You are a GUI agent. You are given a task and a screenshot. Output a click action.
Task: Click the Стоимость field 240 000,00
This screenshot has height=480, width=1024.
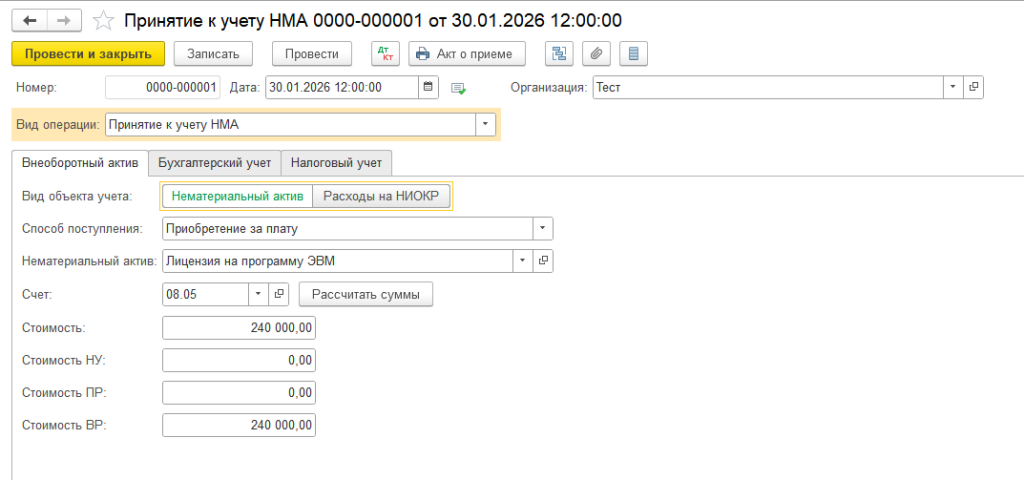pyautogui.click(x=239, y=328)
